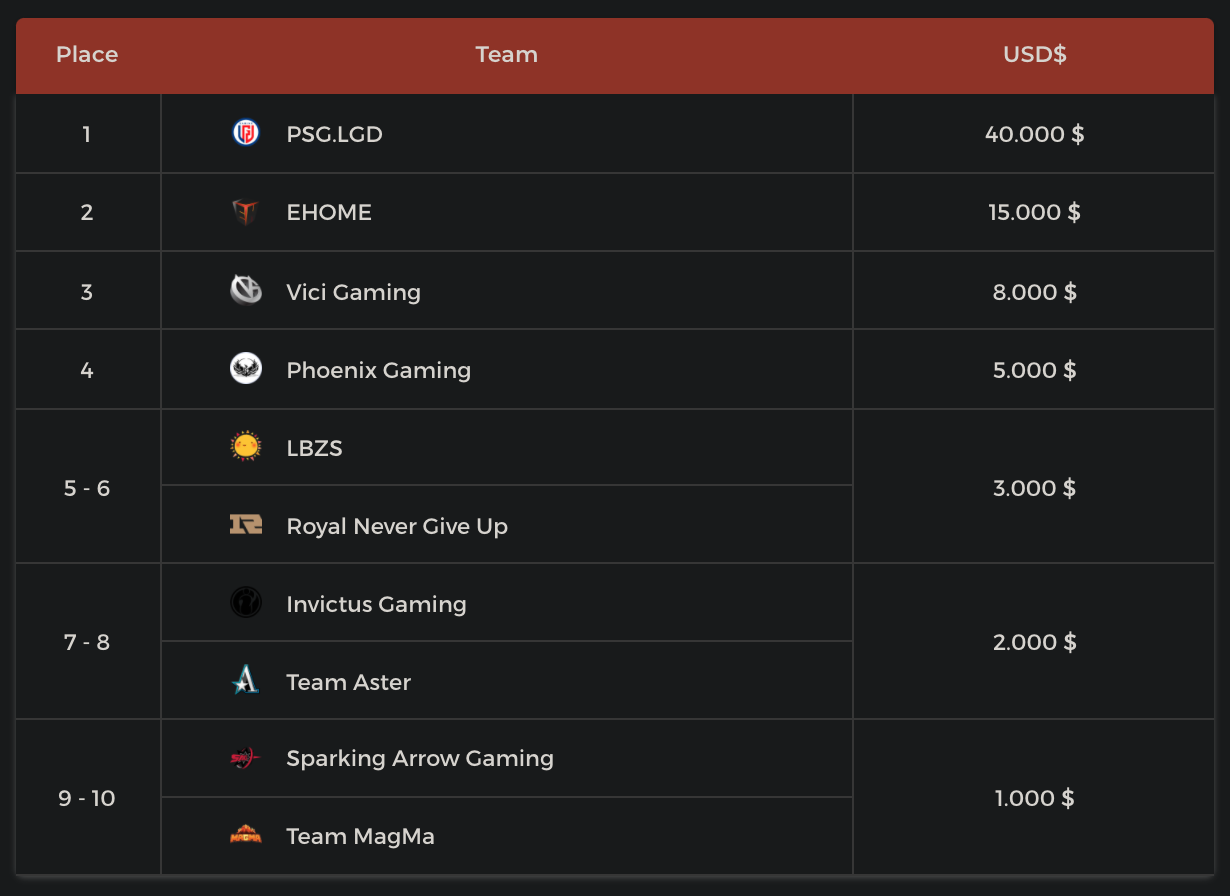
Task: Select the Team Aster name
Action: coord(348,682)
